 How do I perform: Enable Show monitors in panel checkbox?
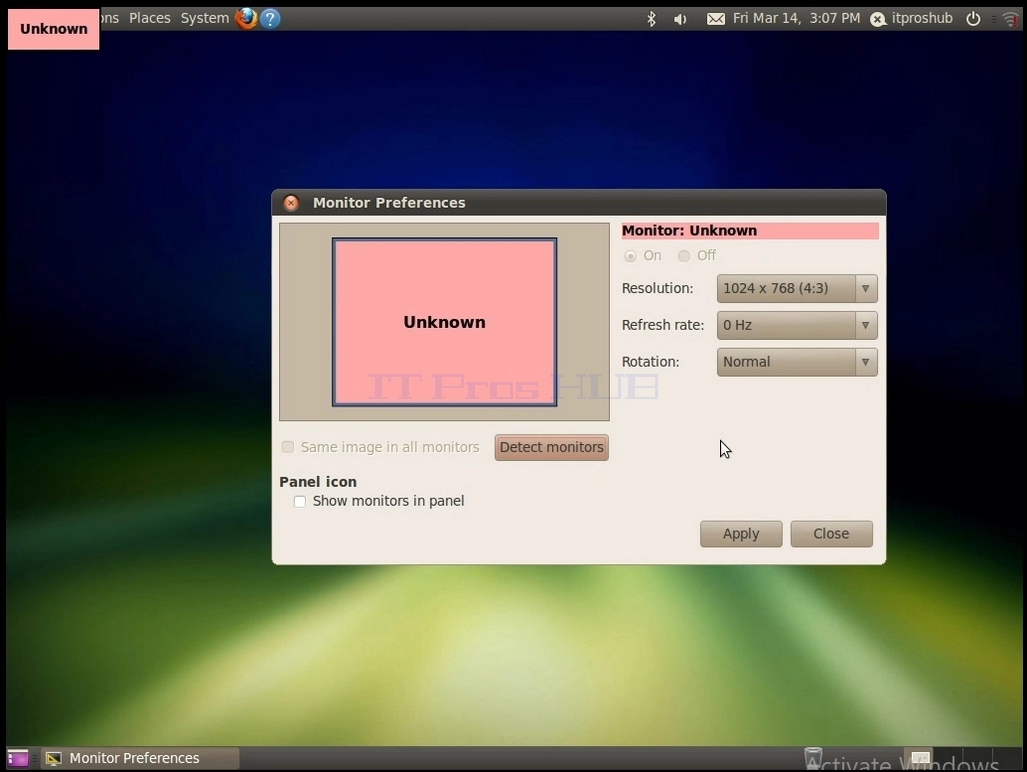pyautogui.click(x=300, y=502)
